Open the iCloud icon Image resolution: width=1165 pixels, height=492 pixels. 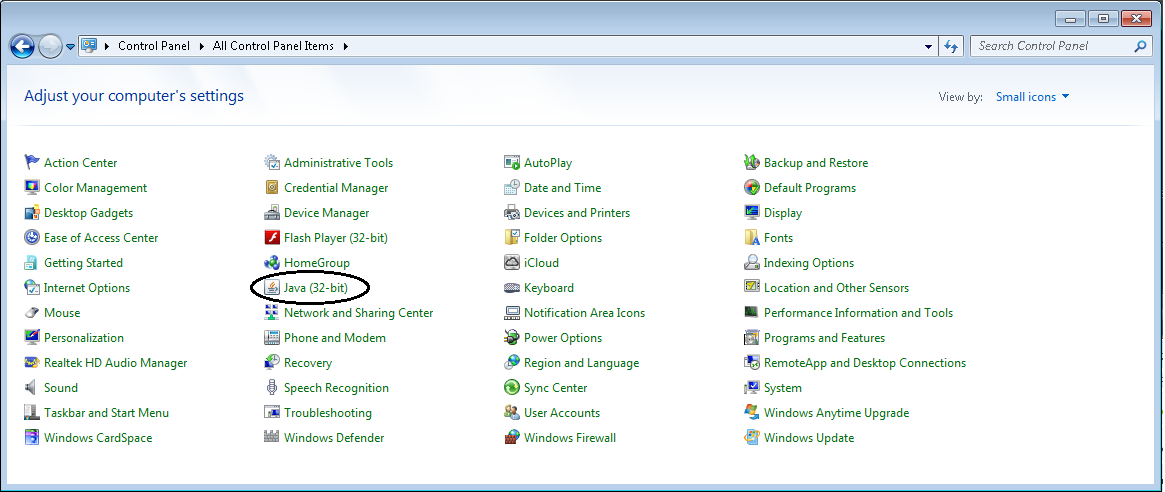pyautogui.click(x=512, y=262)
